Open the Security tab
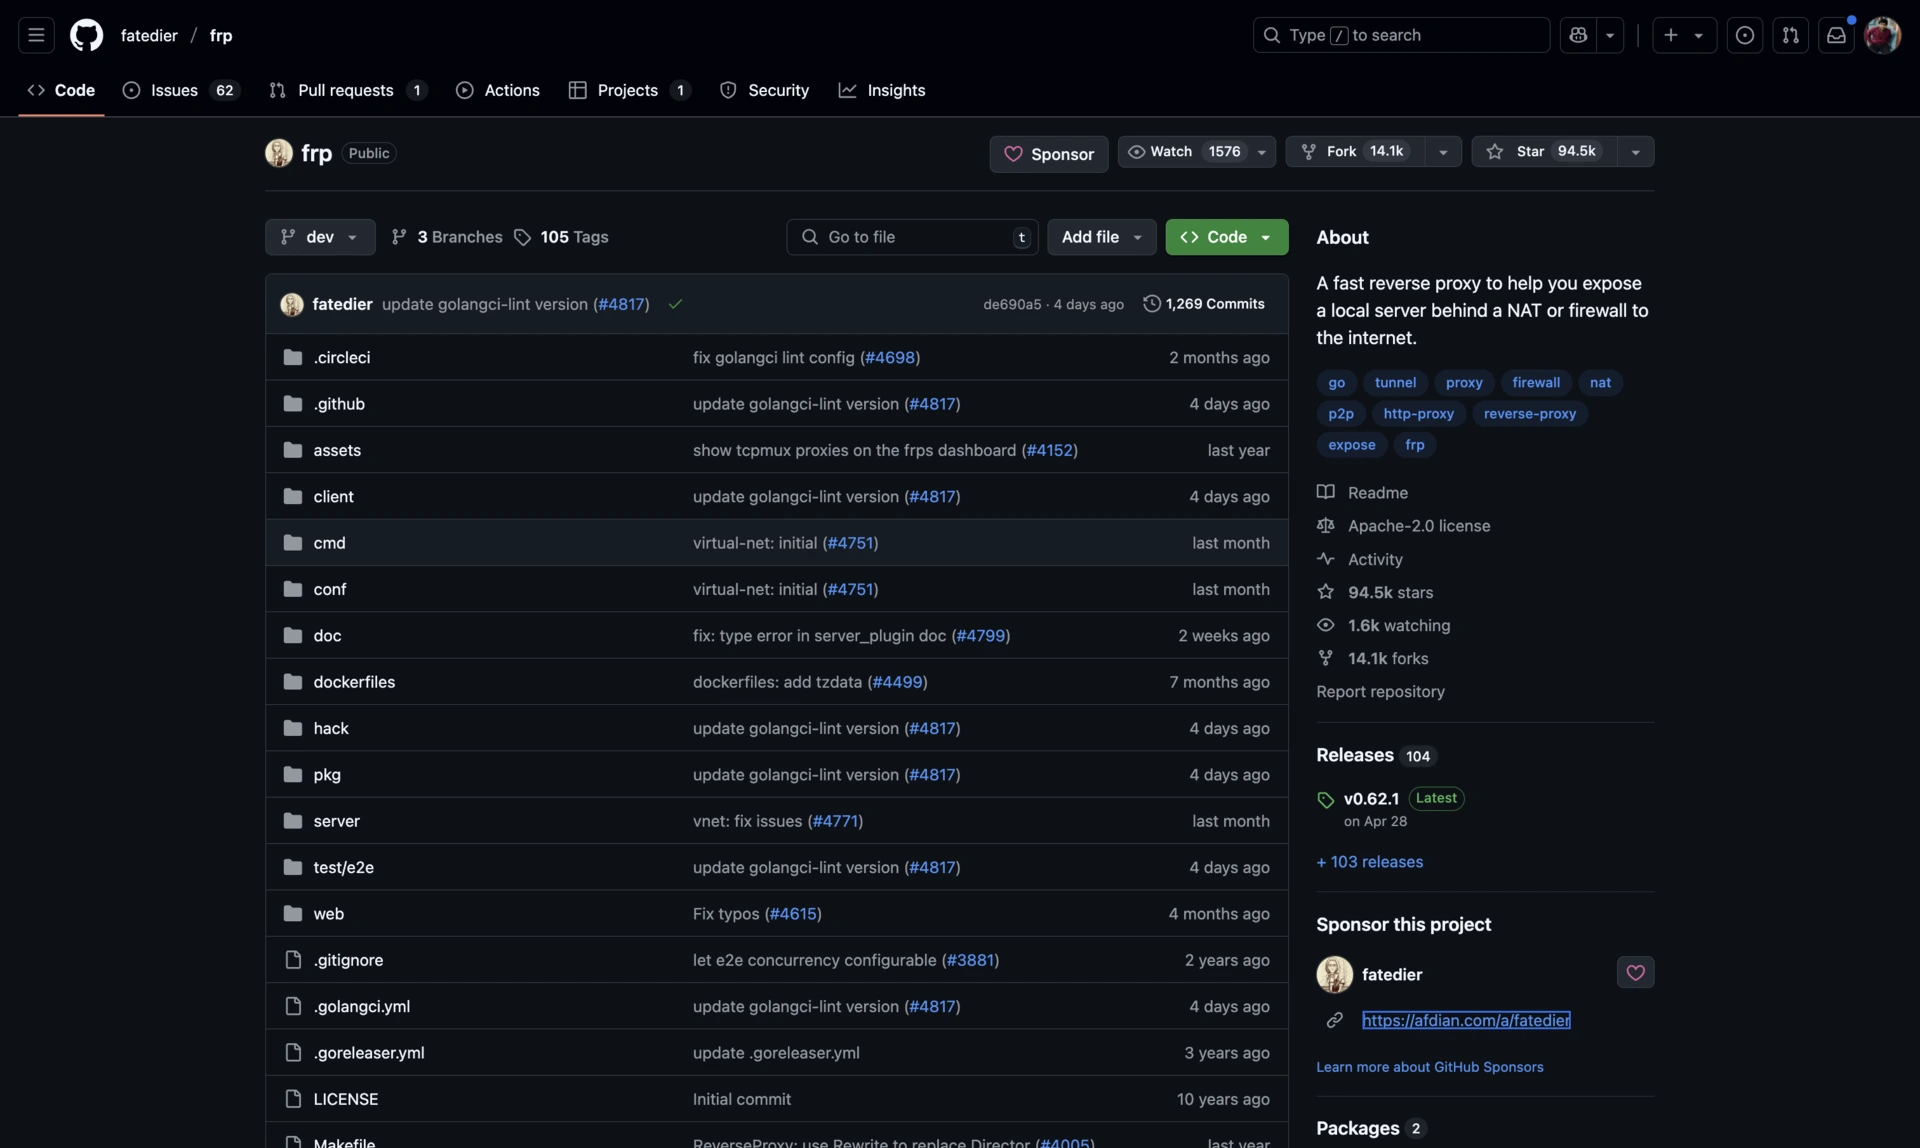Screen dimensions: 1920x1148 764,90
